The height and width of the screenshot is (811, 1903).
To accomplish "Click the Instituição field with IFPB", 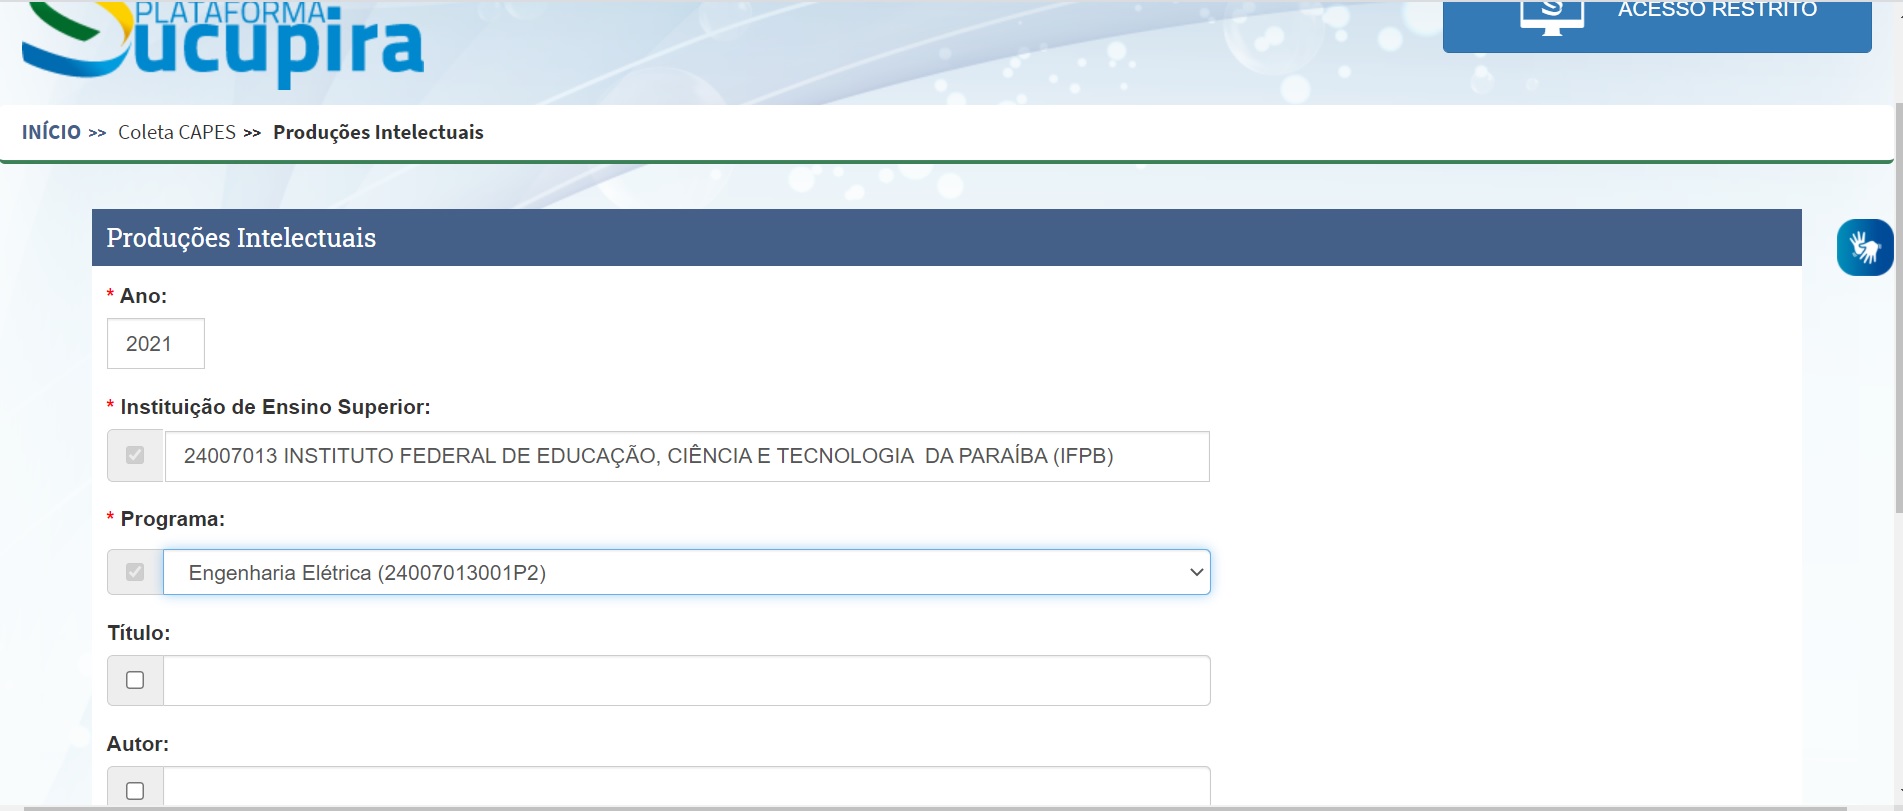I will tap(686, 456).
